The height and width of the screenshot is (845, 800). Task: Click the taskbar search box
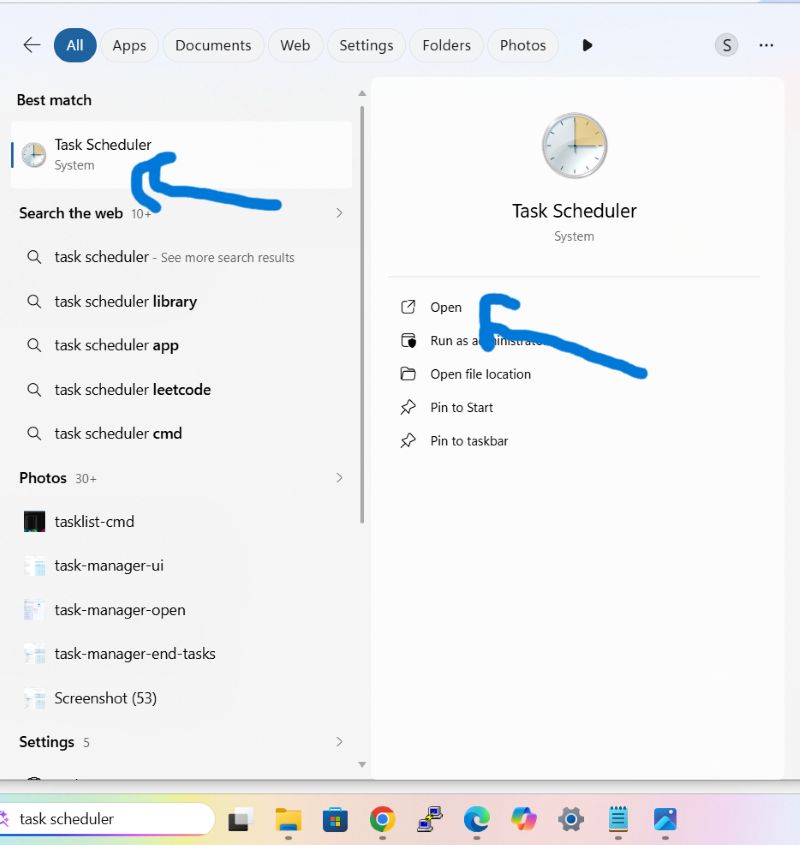click(x=107, y=819)
